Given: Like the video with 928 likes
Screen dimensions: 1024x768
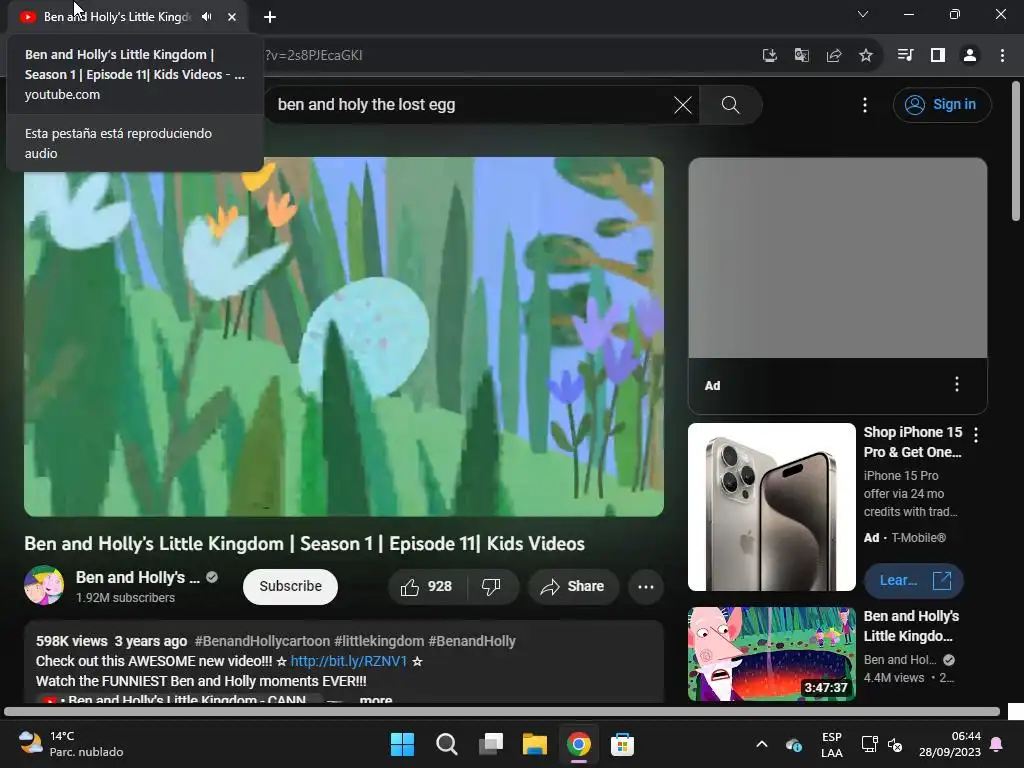Looking at the screenshot, I should (x=426, y=586).
